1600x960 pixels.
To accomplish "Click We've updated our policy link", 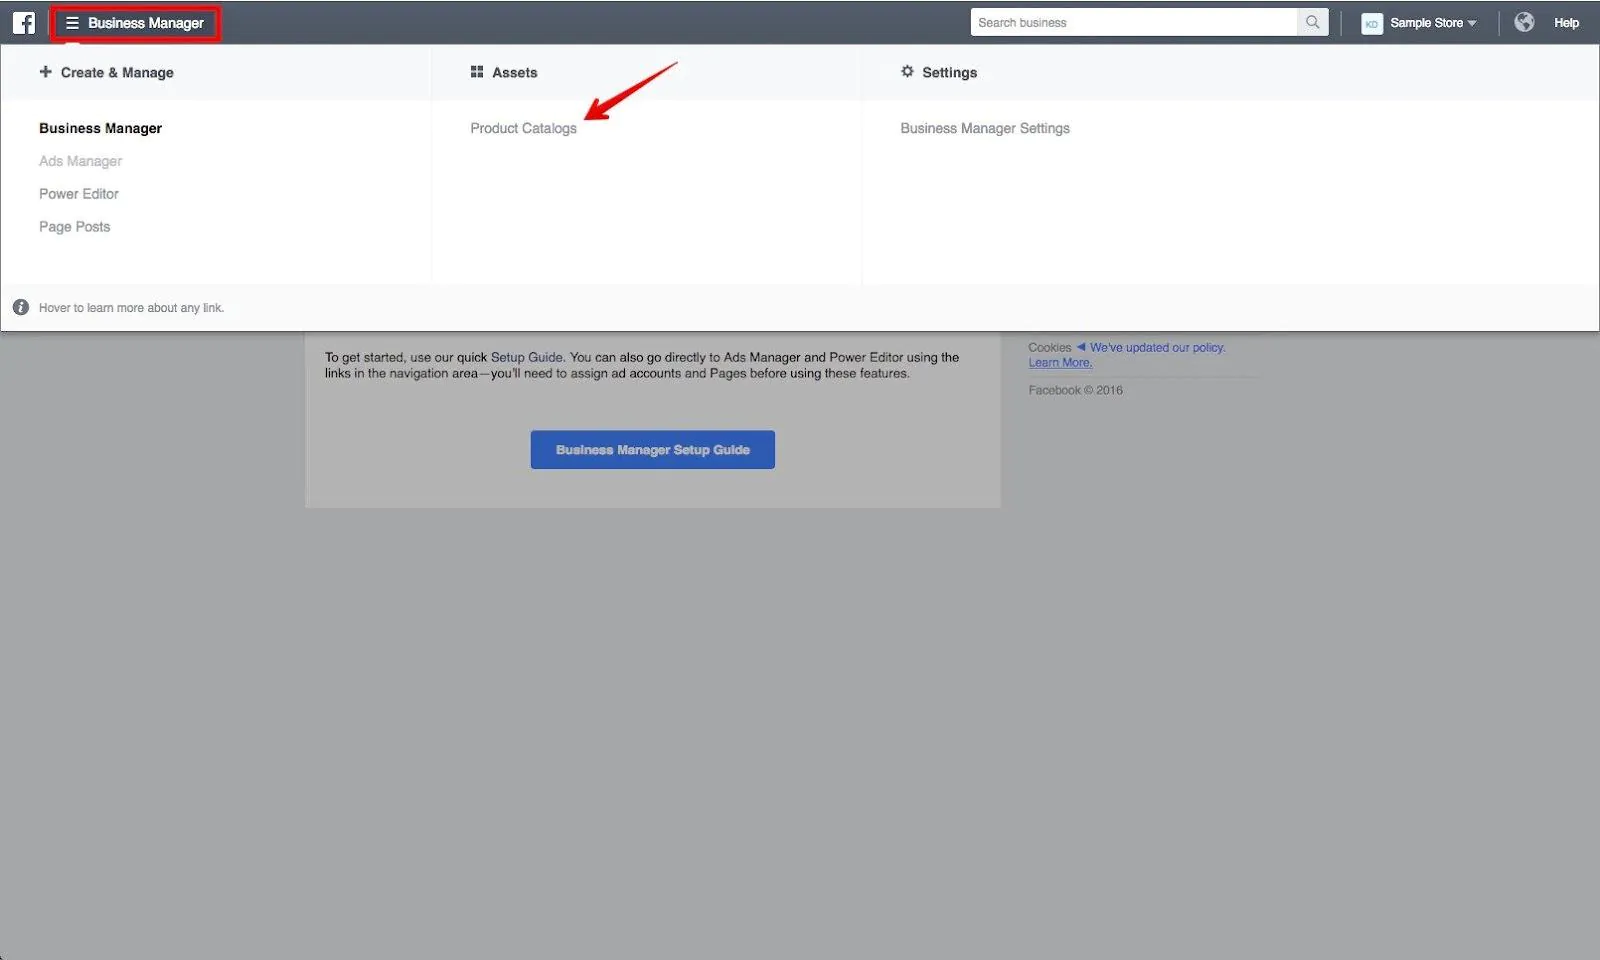I will 1157,348.
